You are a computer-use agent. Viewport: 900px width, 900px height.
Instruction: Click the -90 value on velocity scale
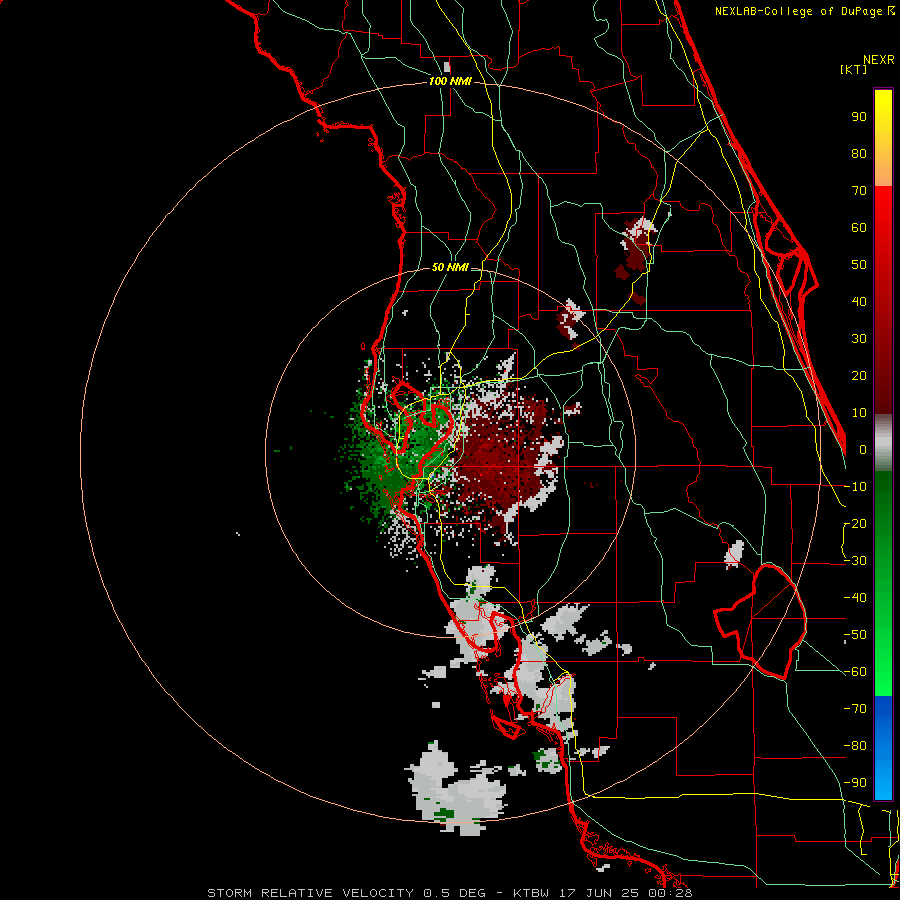(x=855, y=783)
